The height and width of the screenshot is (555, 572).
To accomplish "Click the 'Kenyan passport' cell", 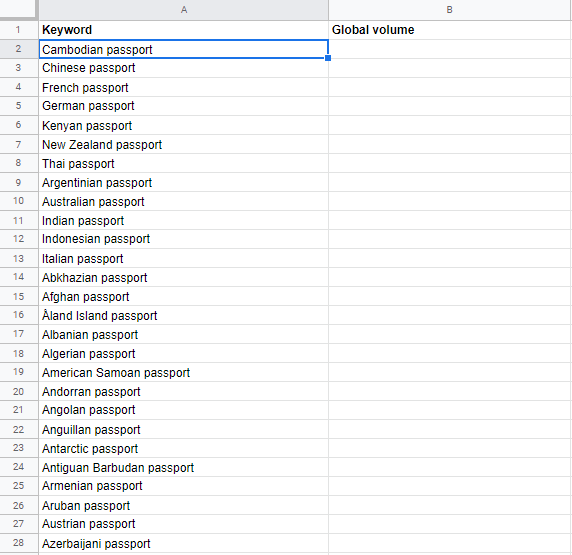I will tap(183, 125).
